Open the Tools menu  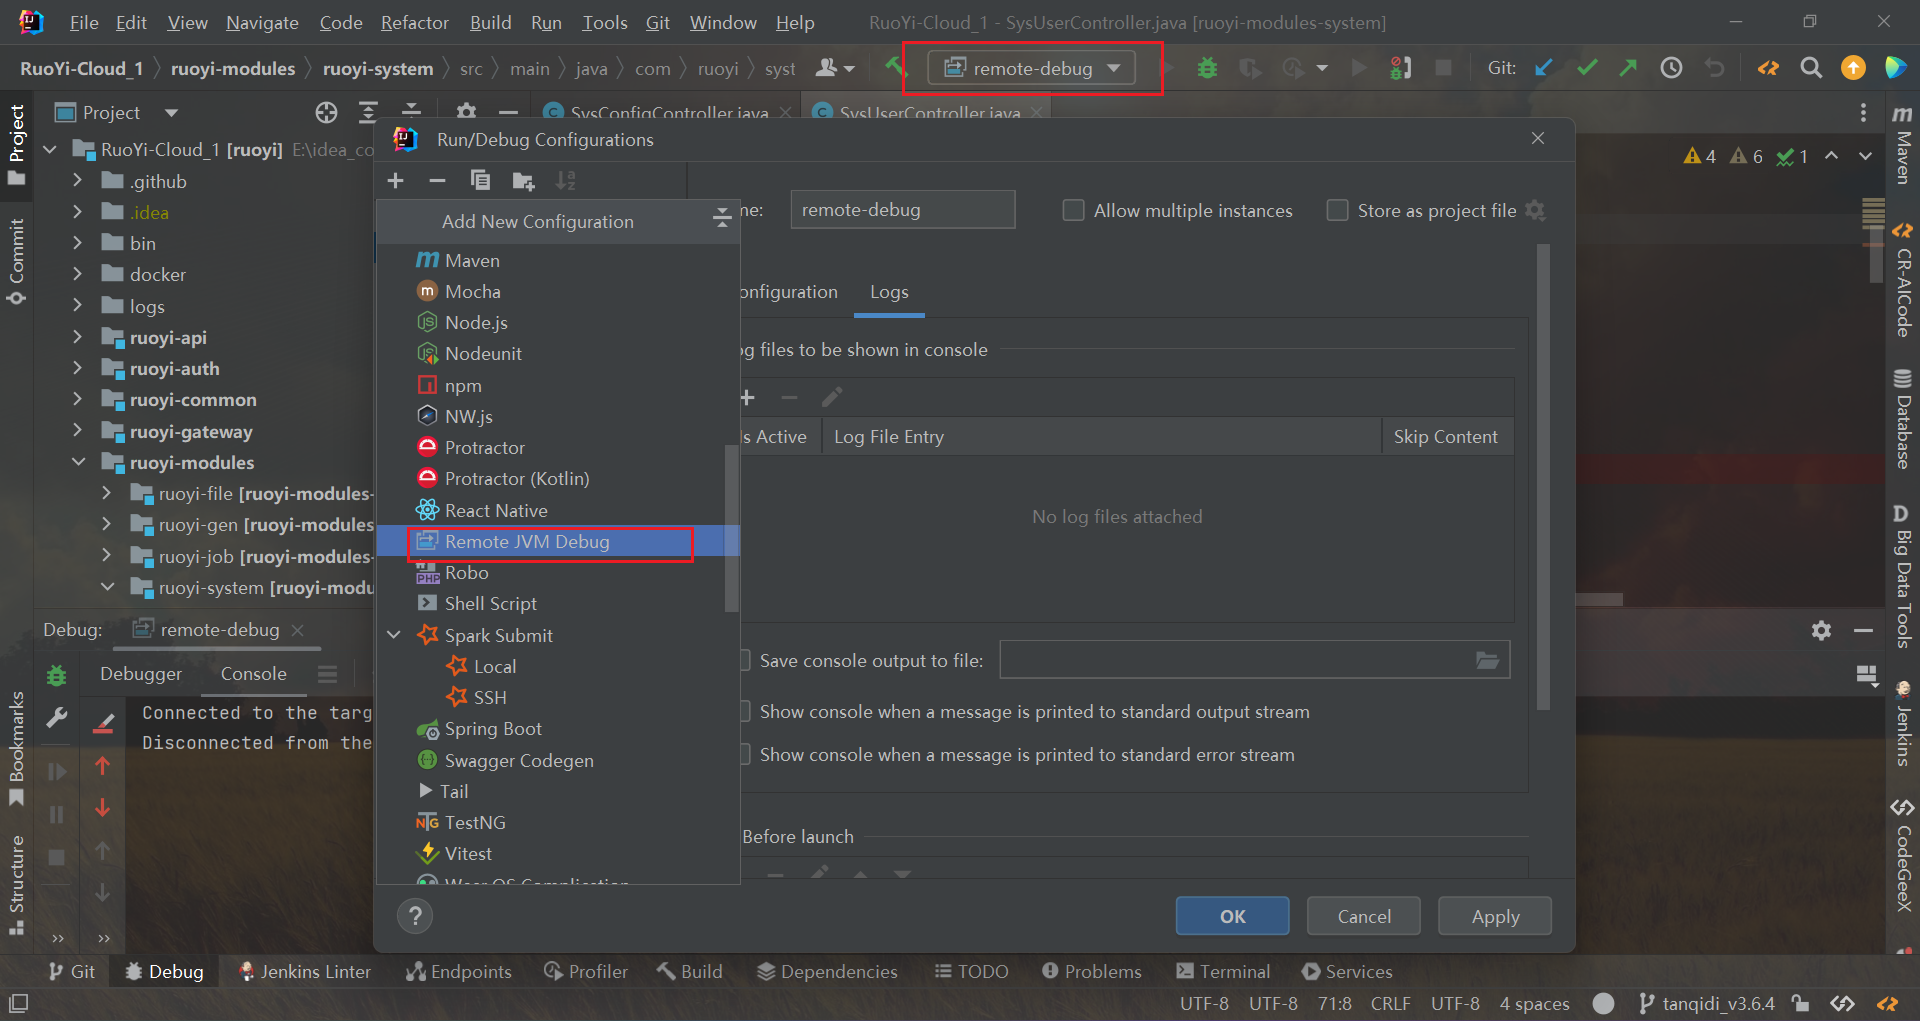click(605, 22)
